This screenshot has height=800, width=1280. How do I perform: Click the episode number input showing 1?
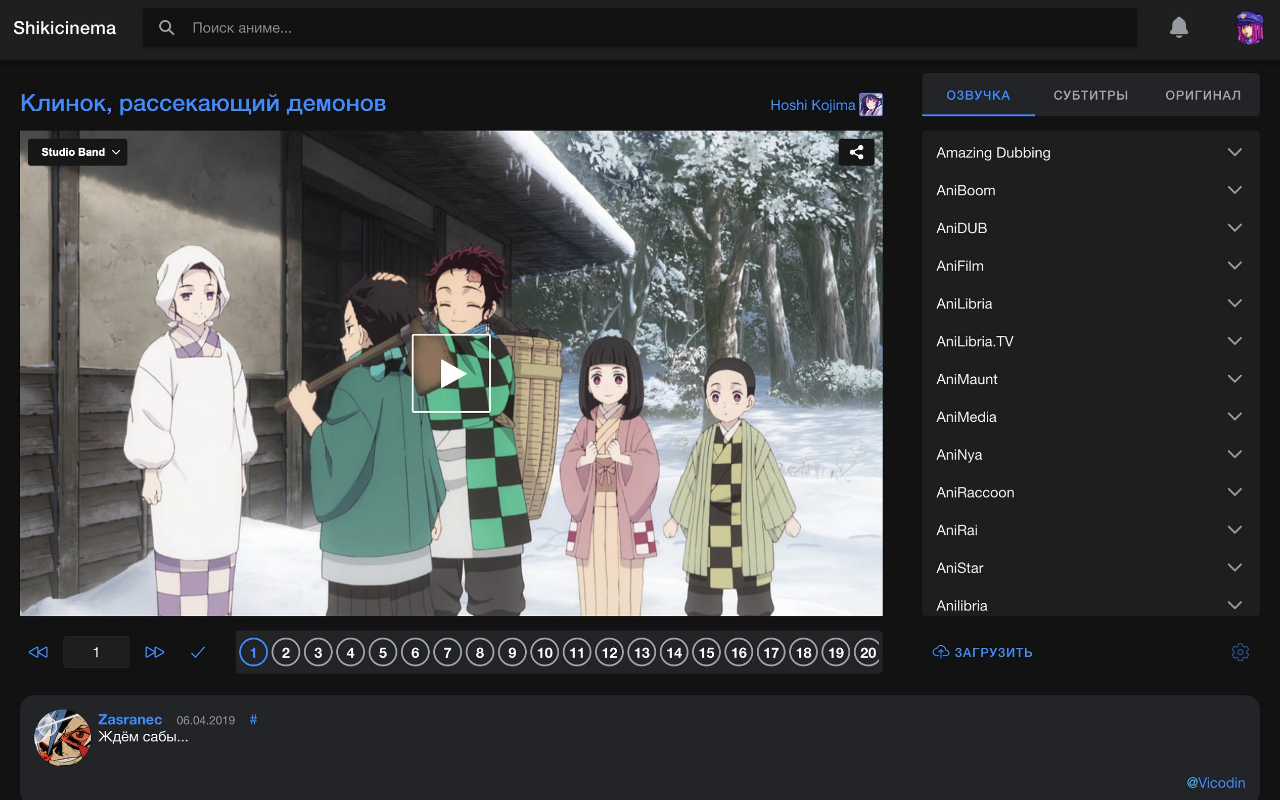coord(96,652)
